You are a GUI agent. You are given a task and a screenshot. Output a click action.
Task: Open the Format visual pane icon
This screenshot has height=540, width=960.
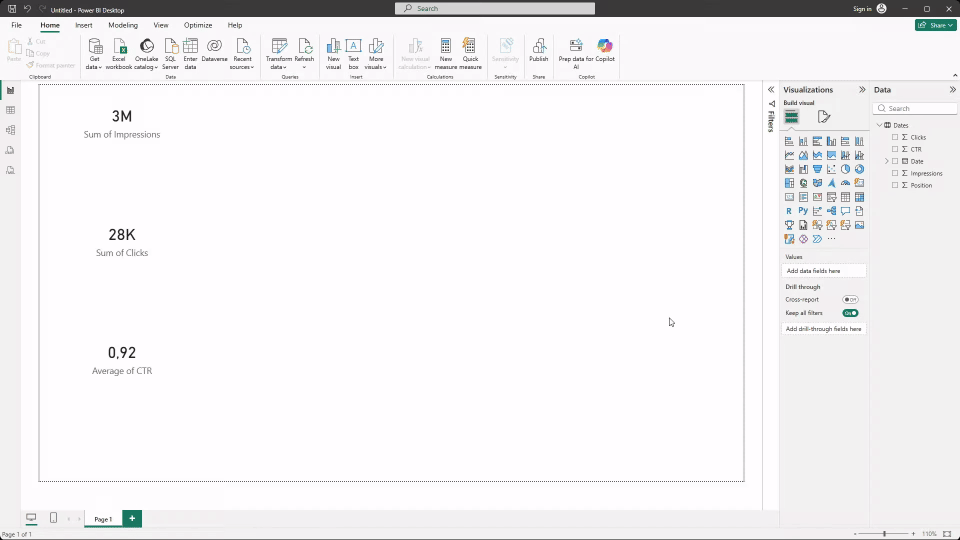(x=823, y=116)
